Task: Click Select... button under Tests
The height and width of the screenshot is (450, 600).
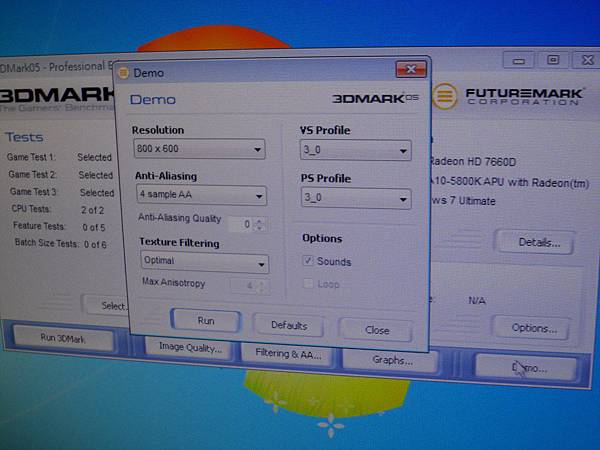Action: 105,306
